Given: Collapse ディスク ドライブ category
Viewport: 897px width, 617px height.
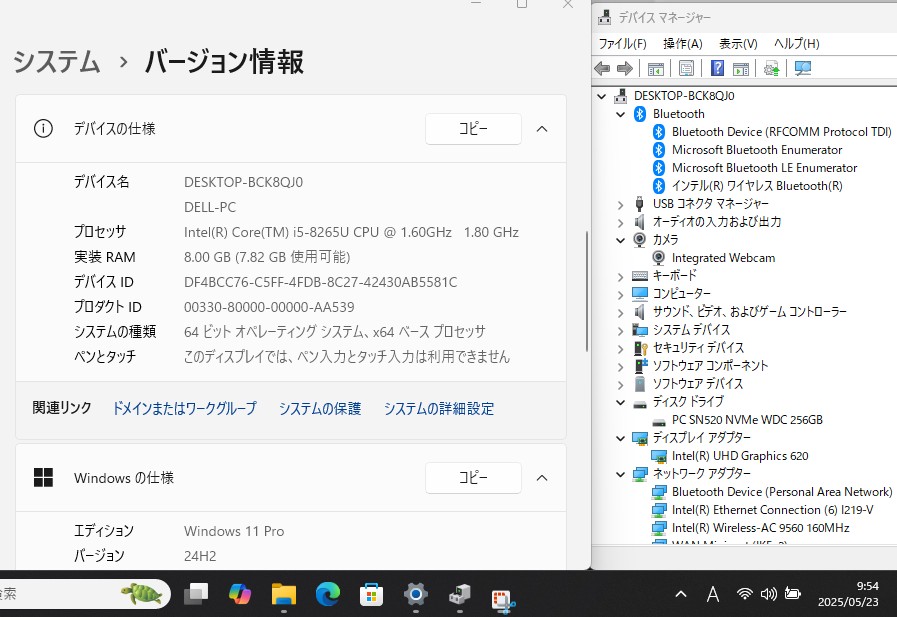Looking at the screenshot, I should 620,402.
